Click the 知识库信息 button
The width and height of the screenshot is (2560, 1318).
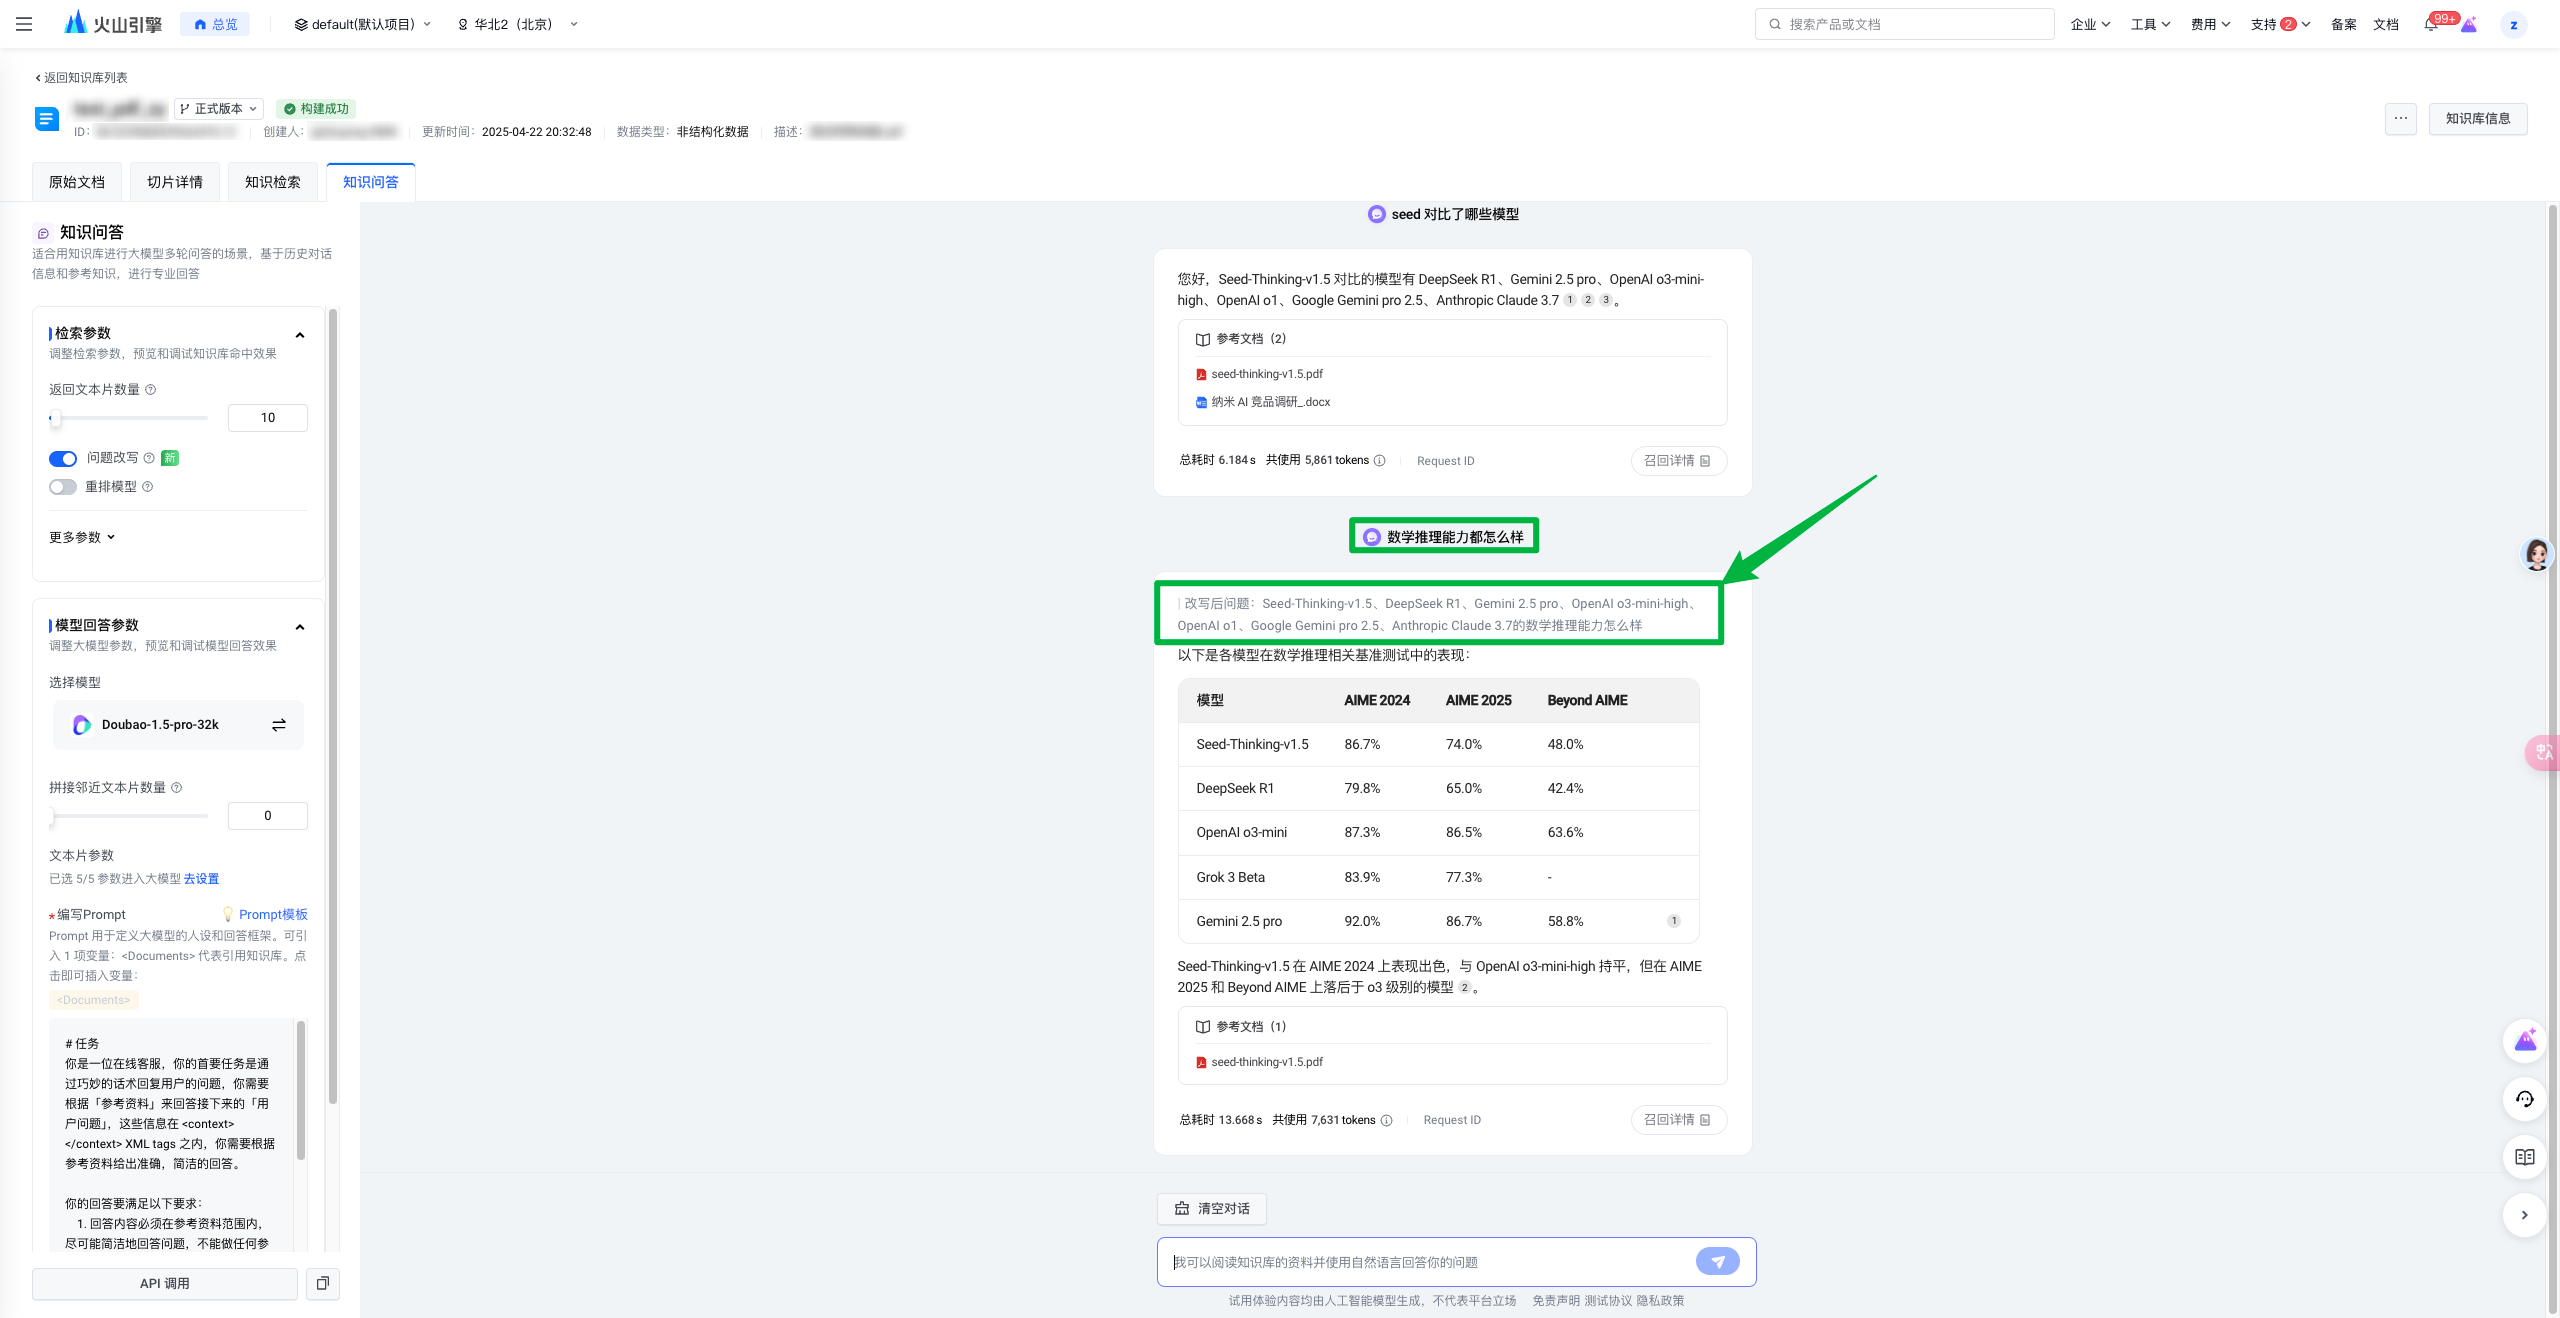(2478, 118)
